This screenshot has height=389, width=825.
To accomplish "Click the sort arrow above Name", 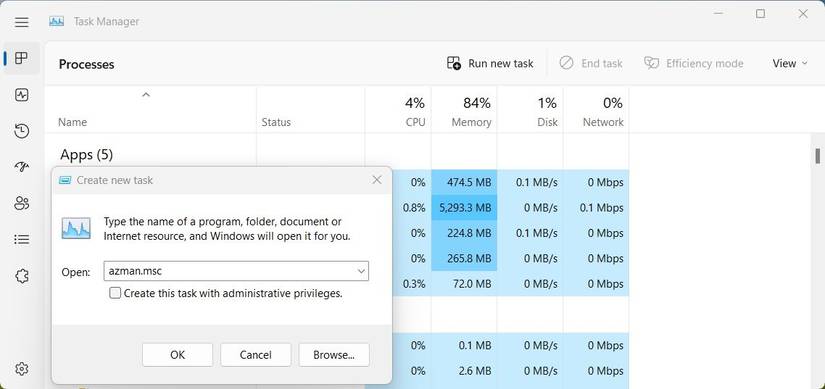I will 146,95.
